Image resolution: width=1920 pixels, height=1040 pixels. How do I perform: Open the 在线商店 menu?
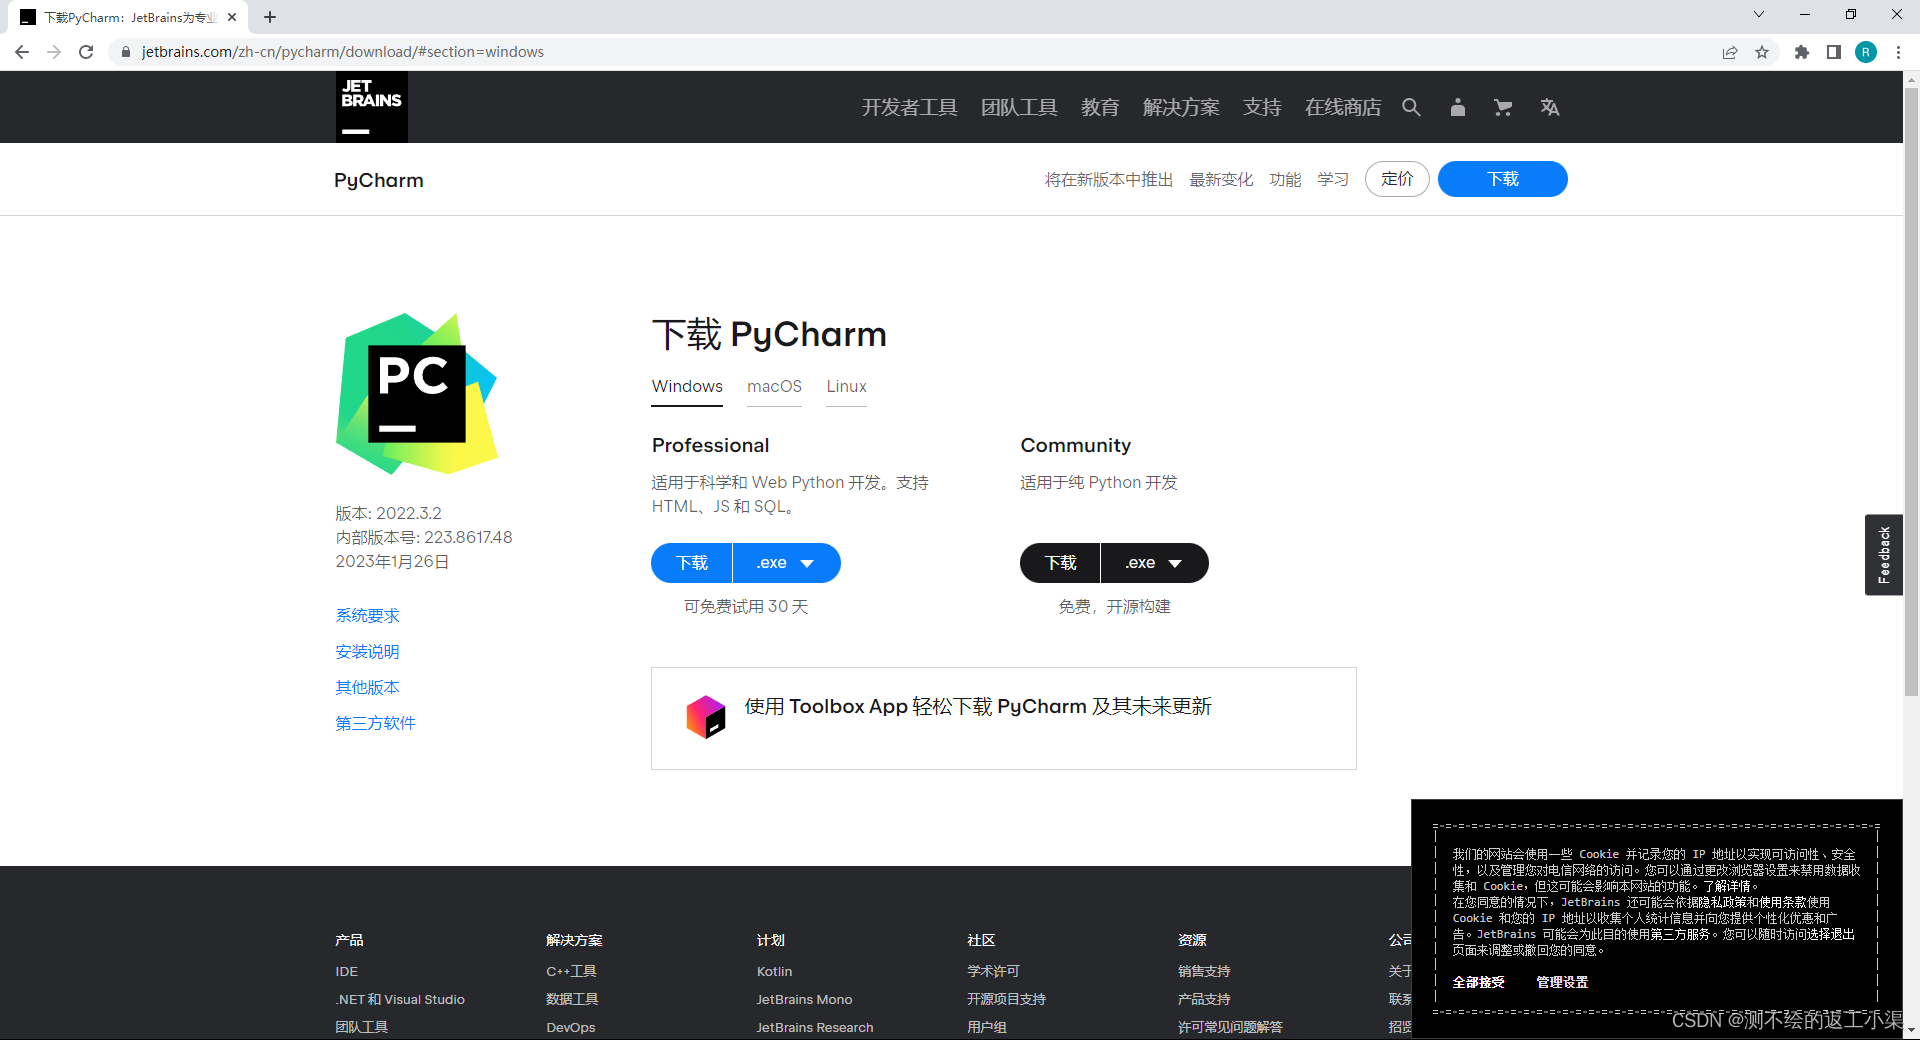(1343, 107)
